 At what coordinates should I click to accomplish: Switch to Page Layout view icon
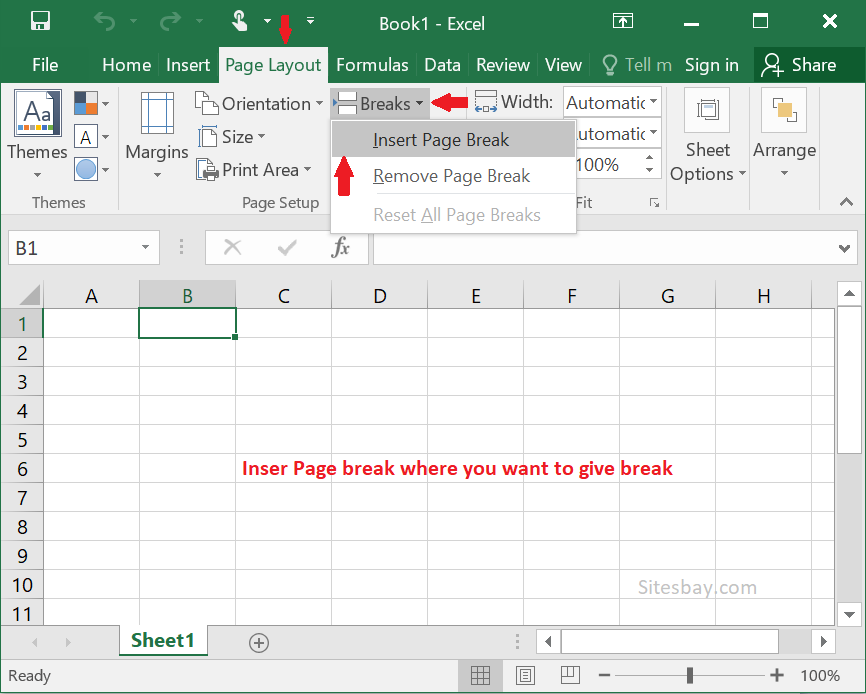pos(525,675)
